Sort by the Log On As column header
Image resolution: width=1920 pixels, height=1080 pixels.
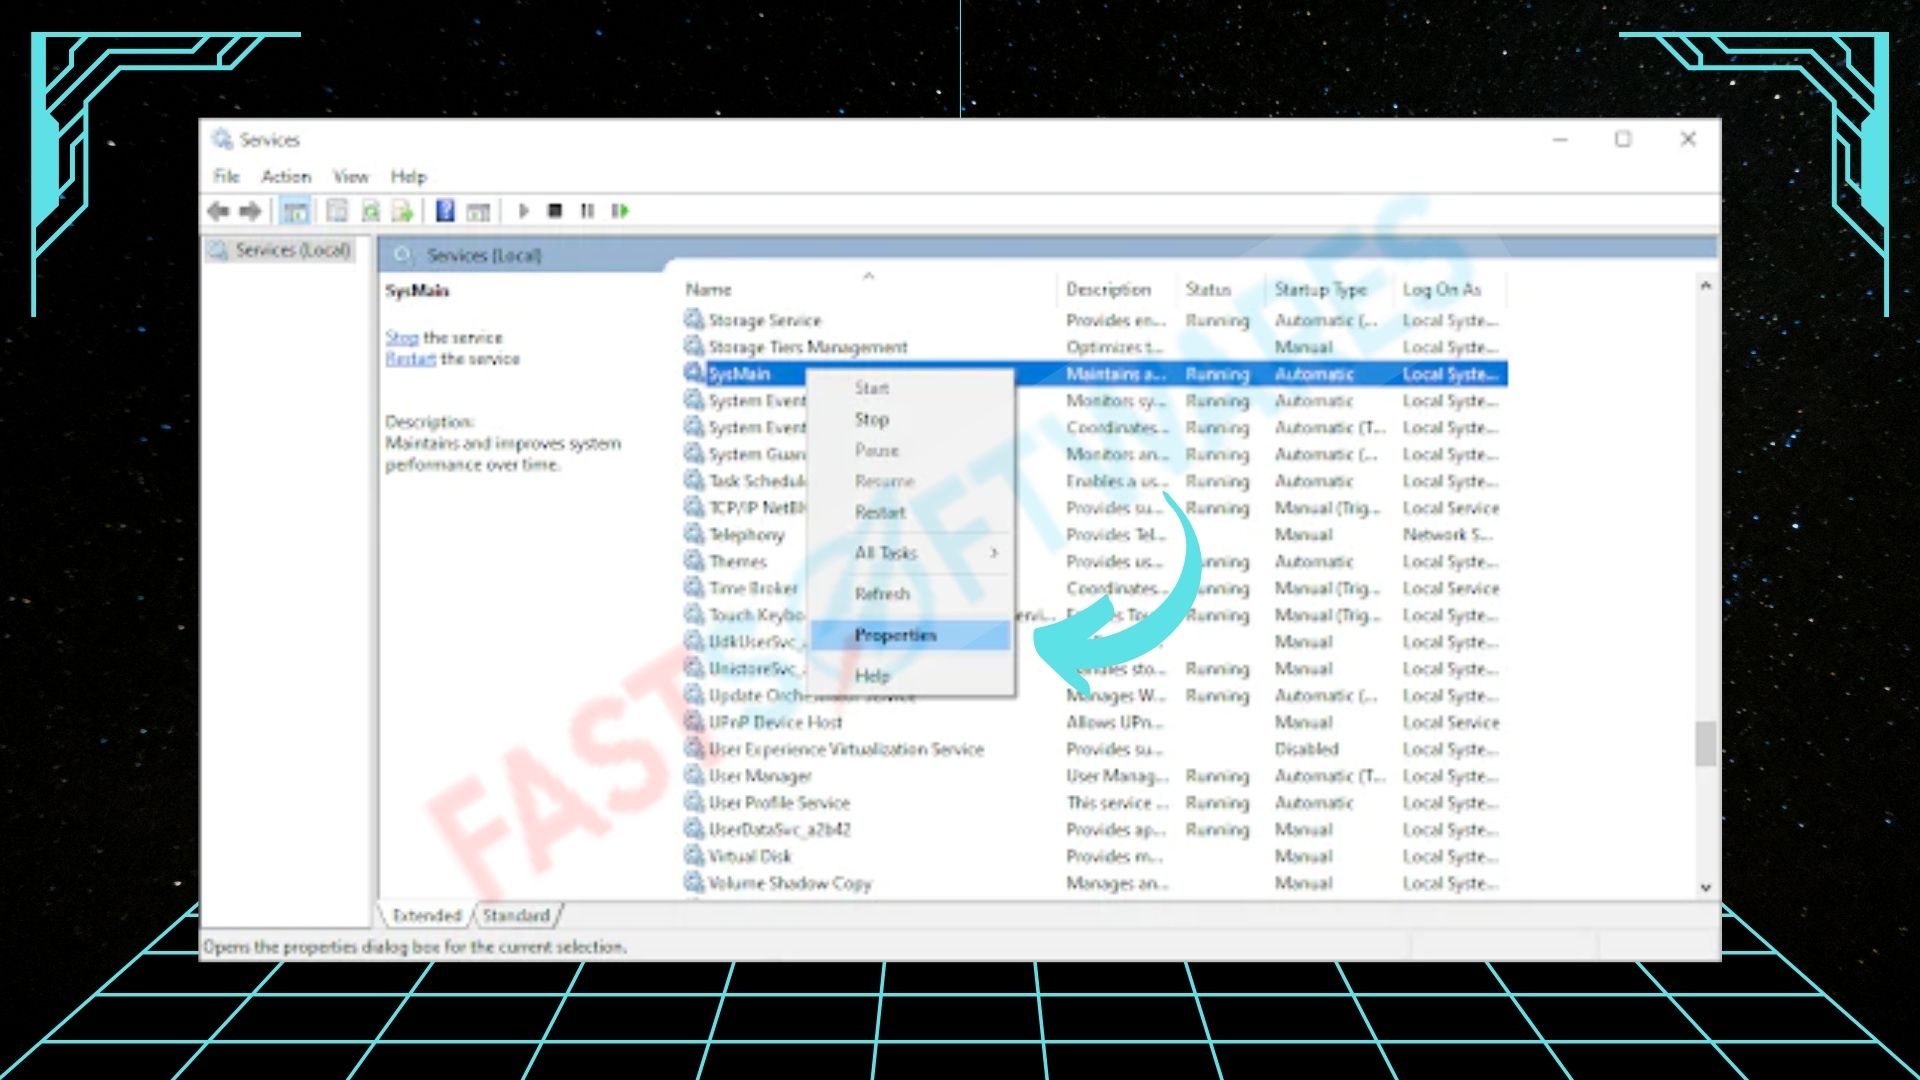tap(1450, 289)
